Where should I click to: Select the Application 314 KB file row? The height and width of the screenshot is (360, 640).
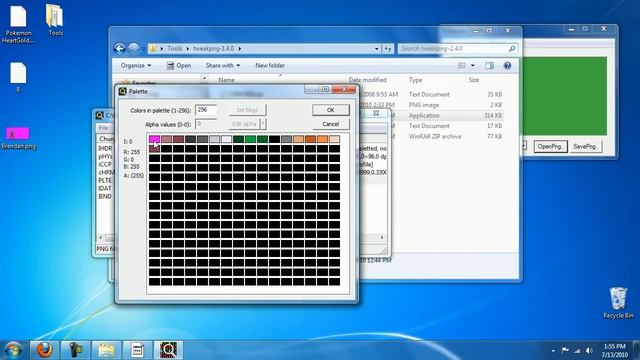(435, 116)
